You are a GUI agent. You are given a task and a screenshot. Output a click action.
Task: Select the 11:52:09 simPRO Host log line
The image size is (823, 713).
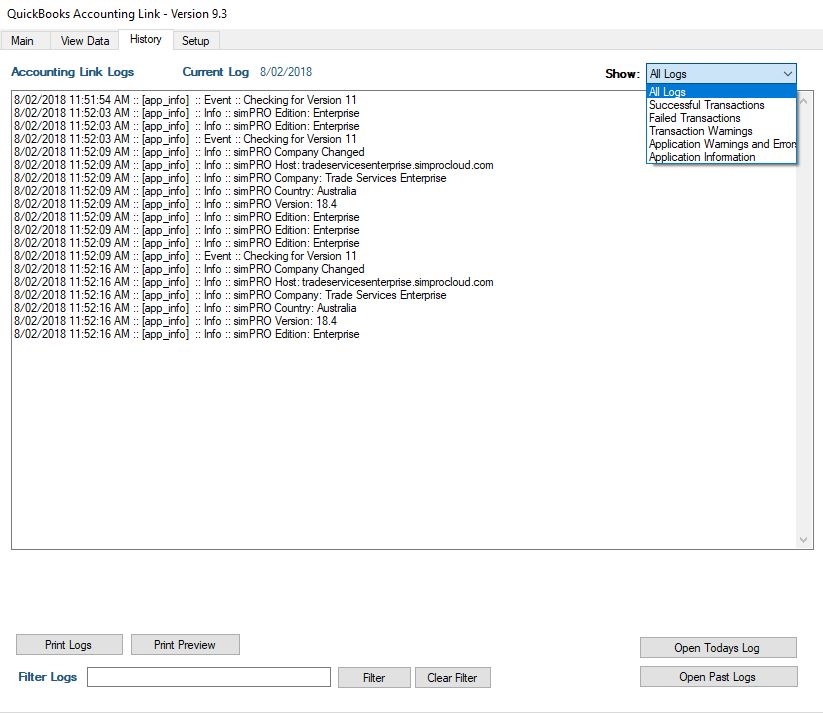coord(254,165)
